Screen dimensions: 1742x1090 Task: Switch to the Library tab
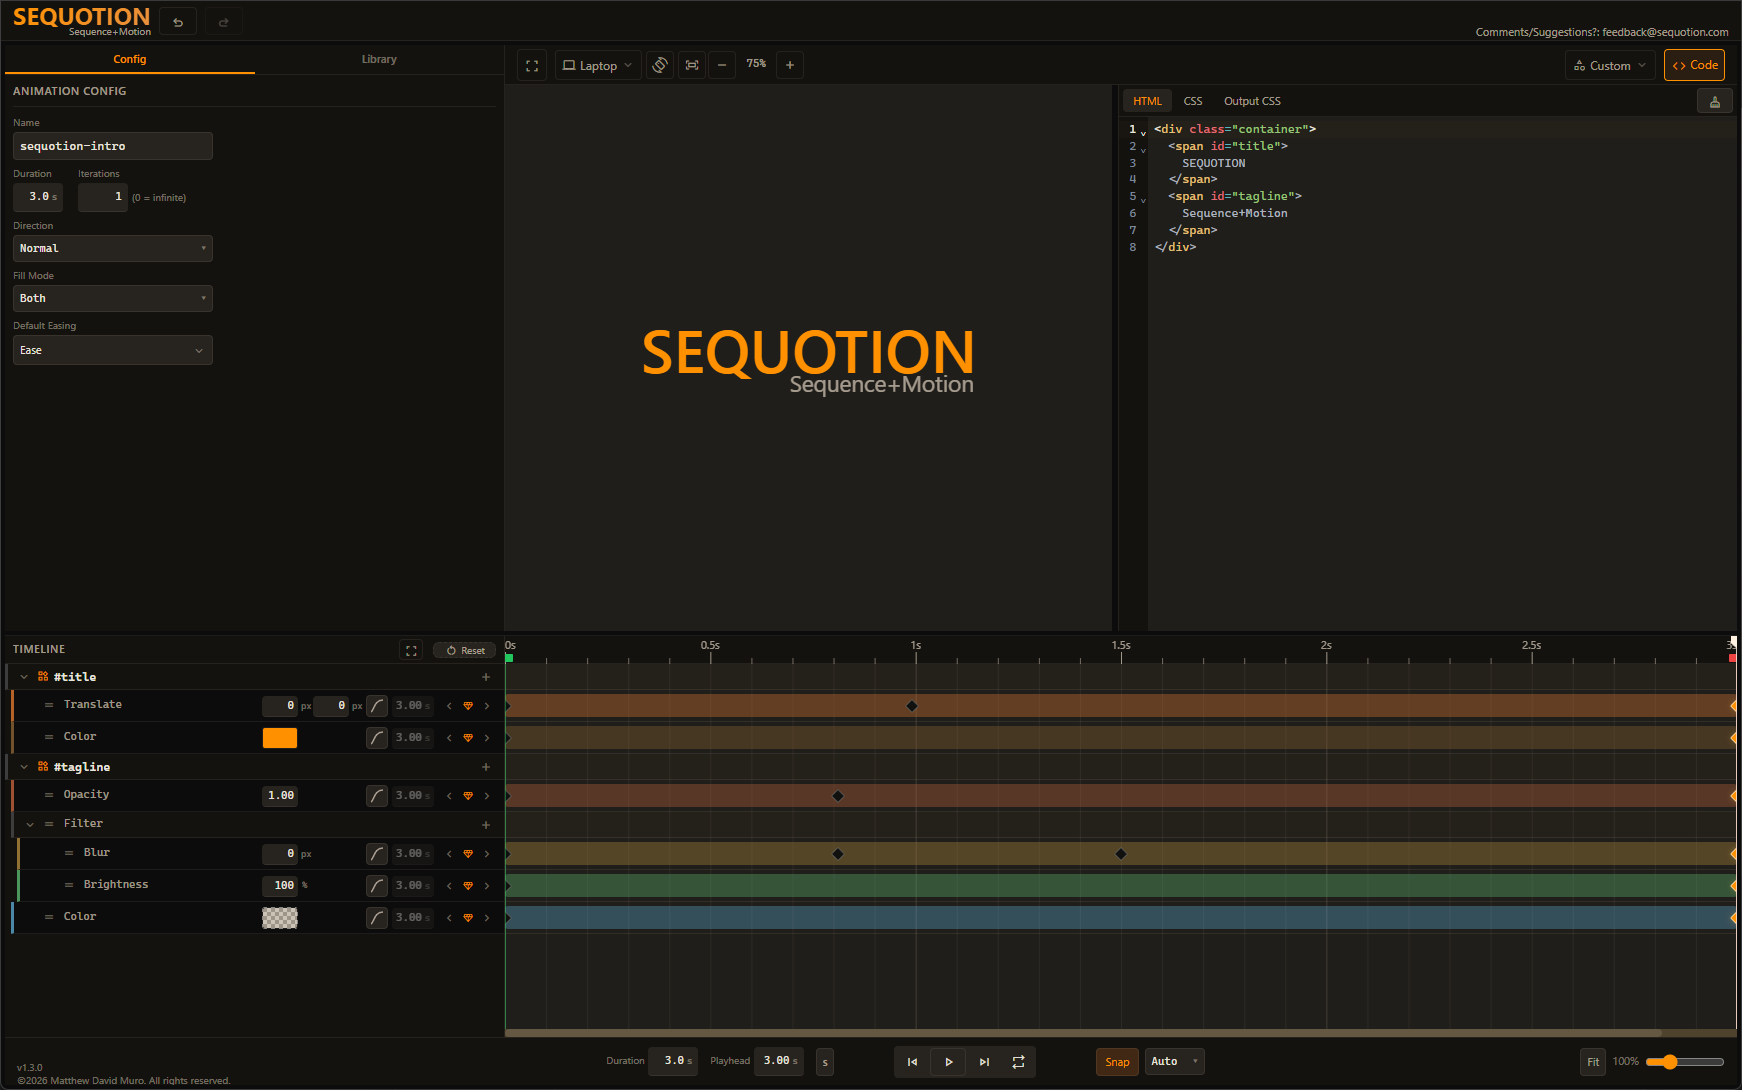pos(379,59)
